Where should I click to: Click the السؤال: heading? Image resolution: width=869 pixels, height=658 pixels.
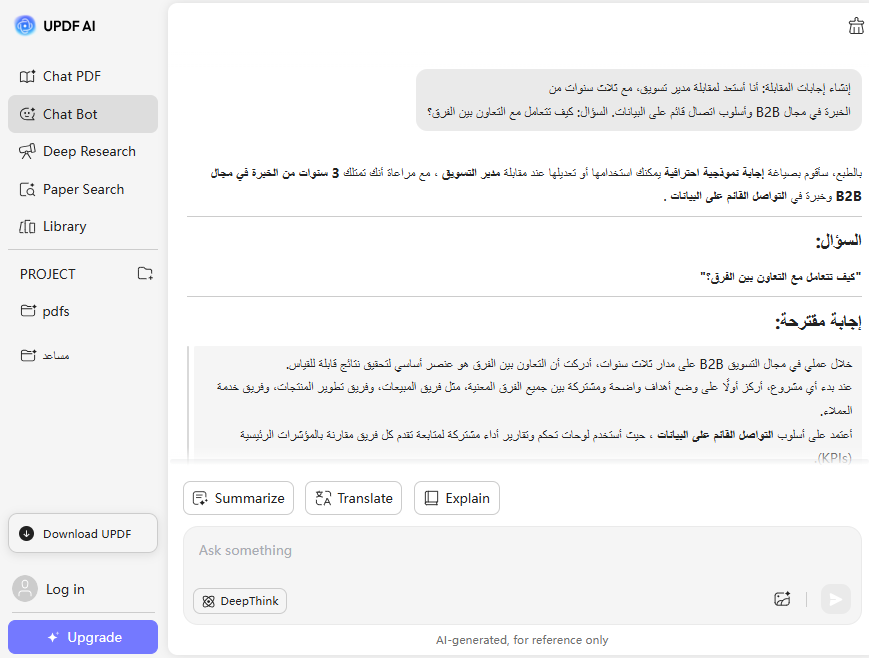click(x=838, y=241)
